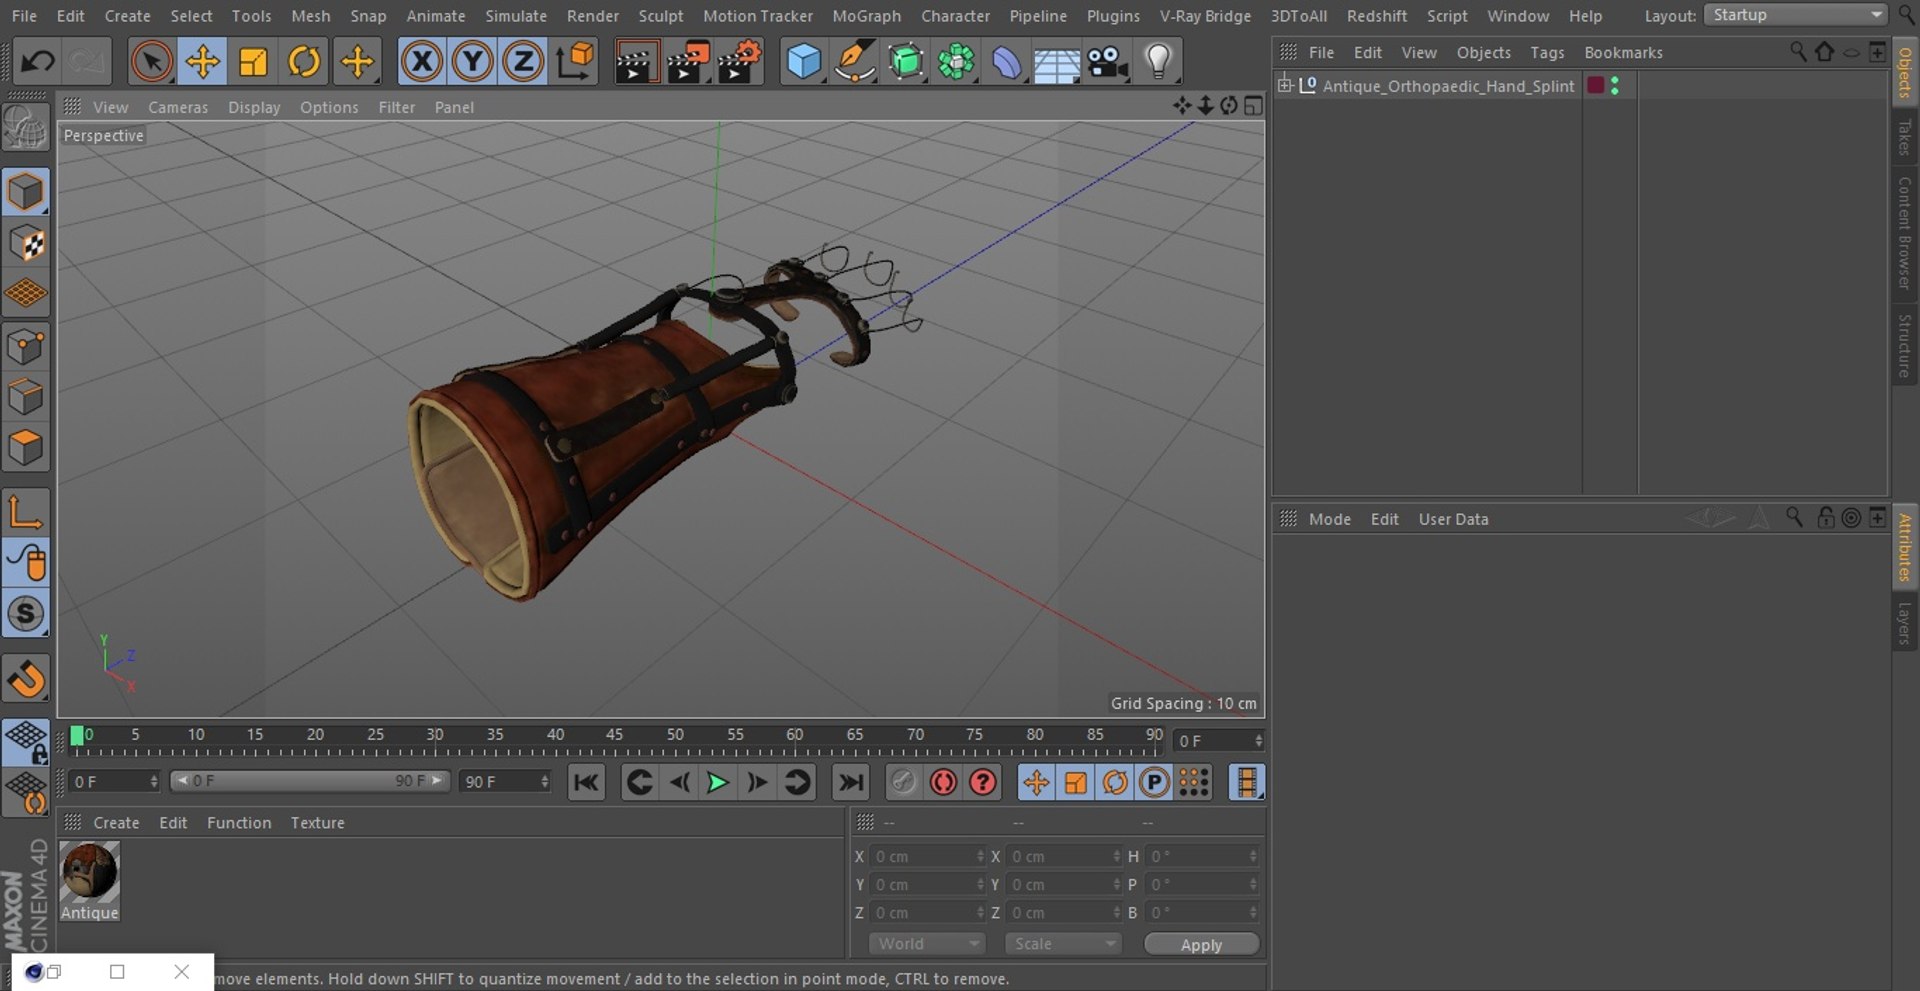This screenshot has width=1920, height=991.
Task: Select the Scale tool
Action: [x=253, y=62]
